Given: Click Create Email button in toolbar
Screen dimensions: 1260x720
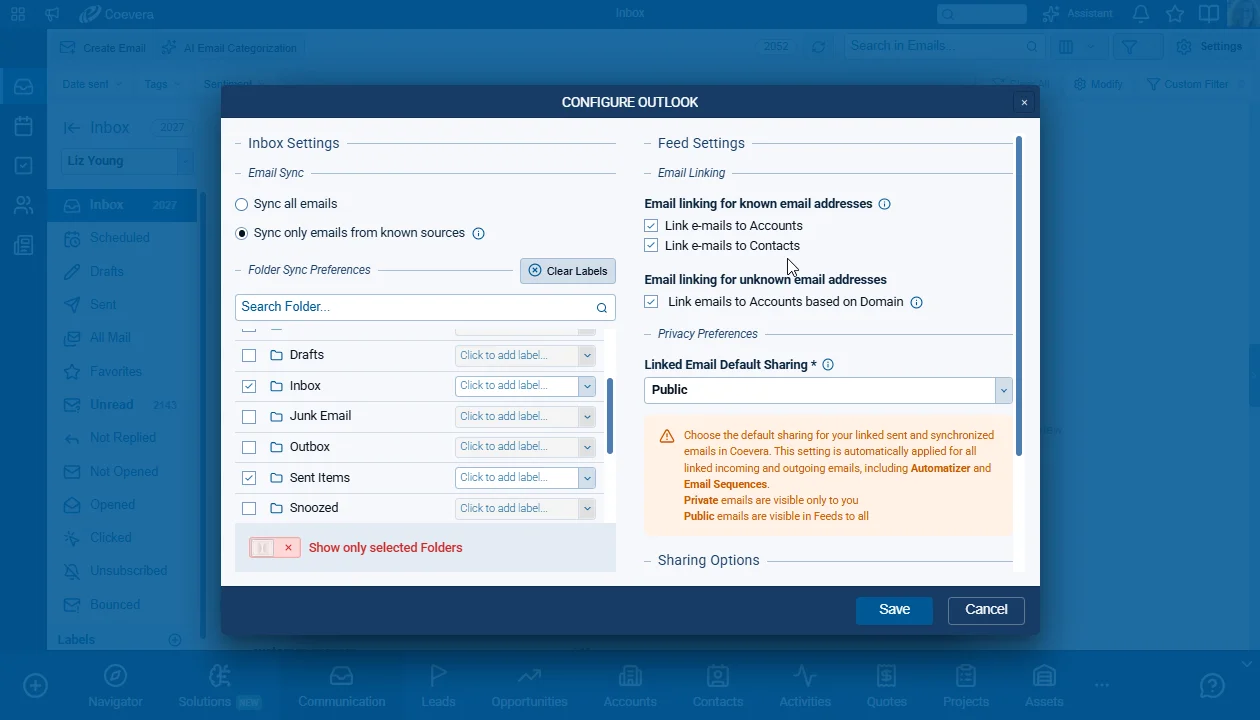Looking at the screenshot, I should pyautogui.click(x=103, y=48).
